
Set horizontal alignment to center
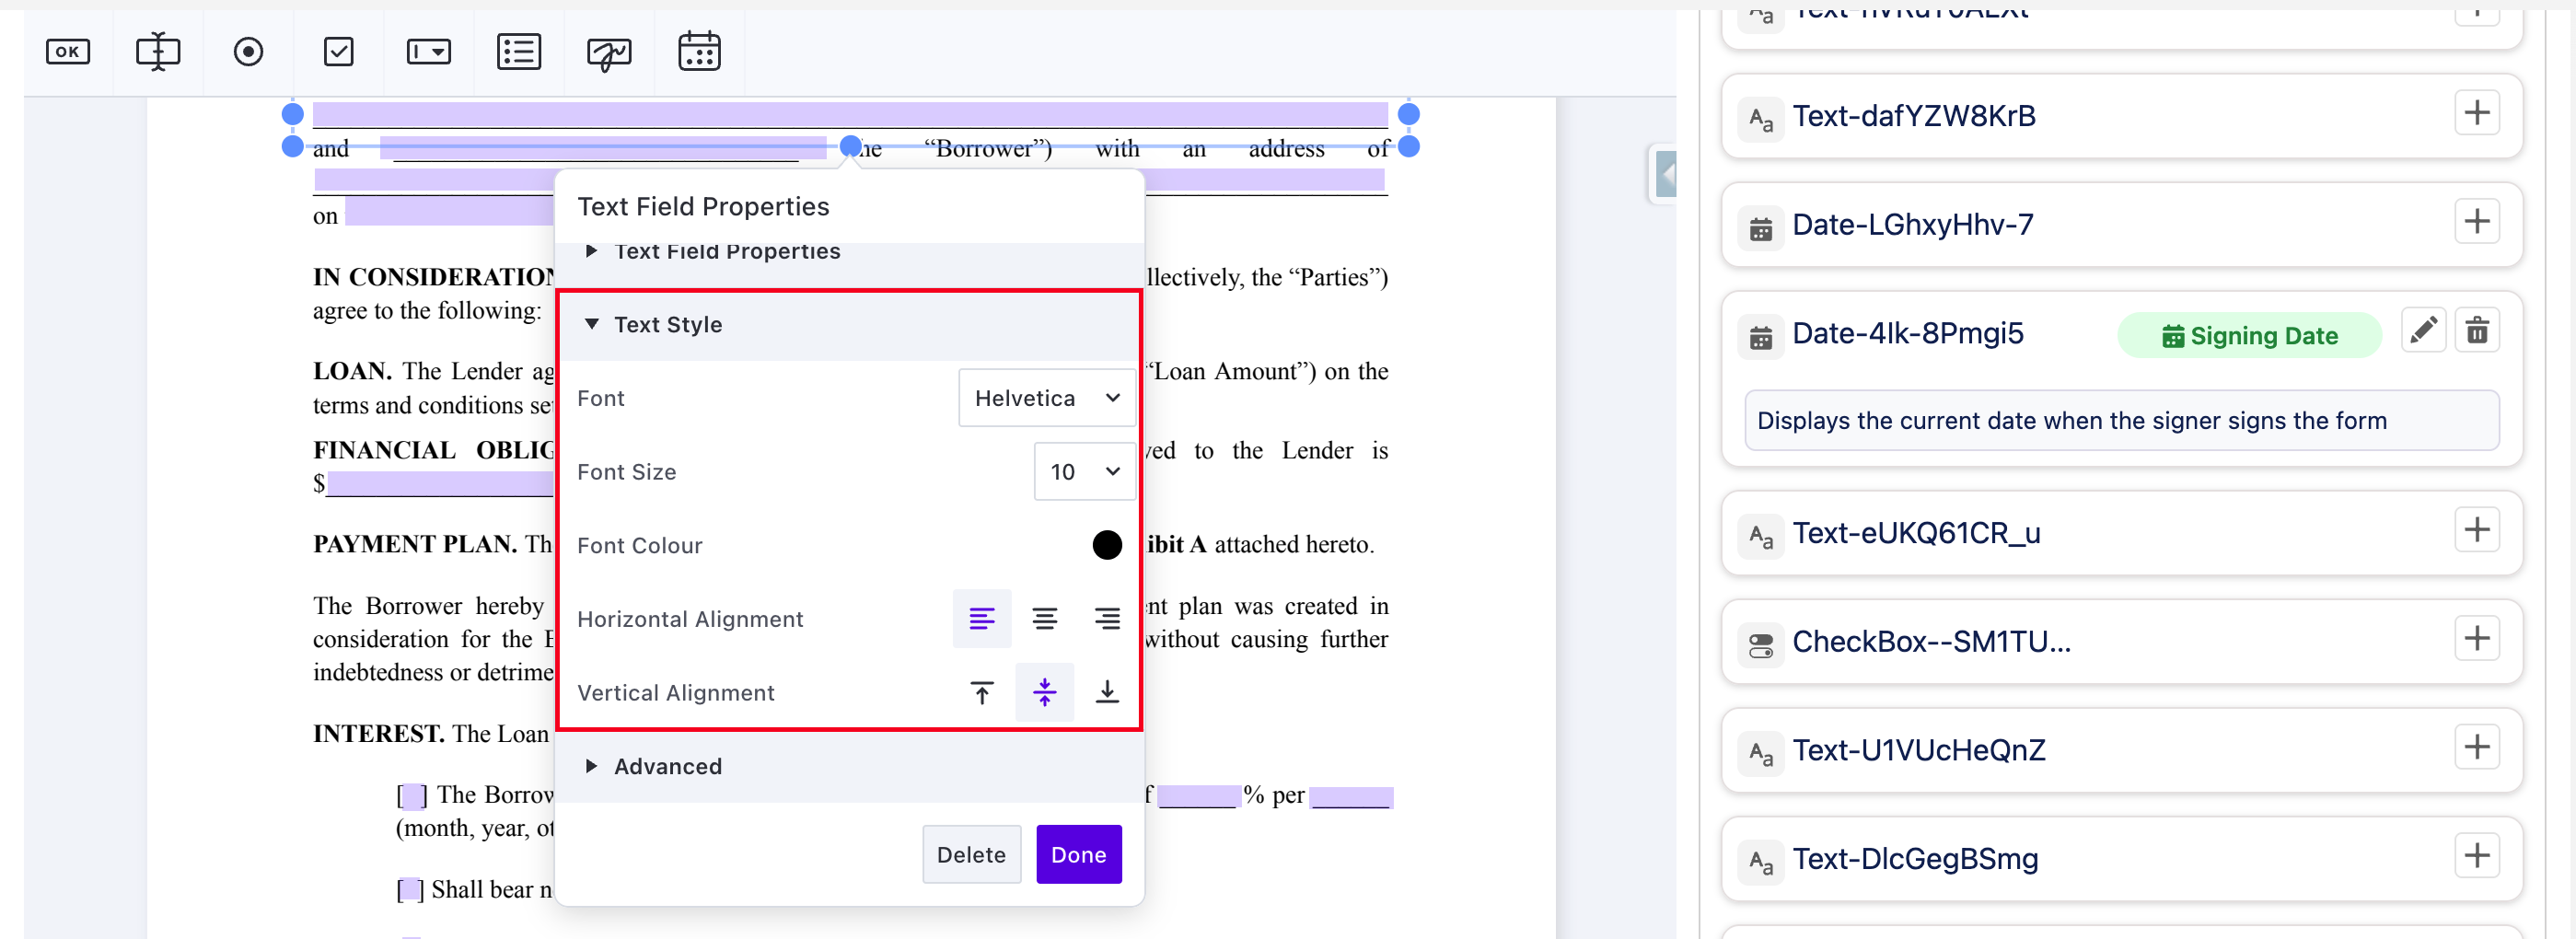tap(1045, 619)
